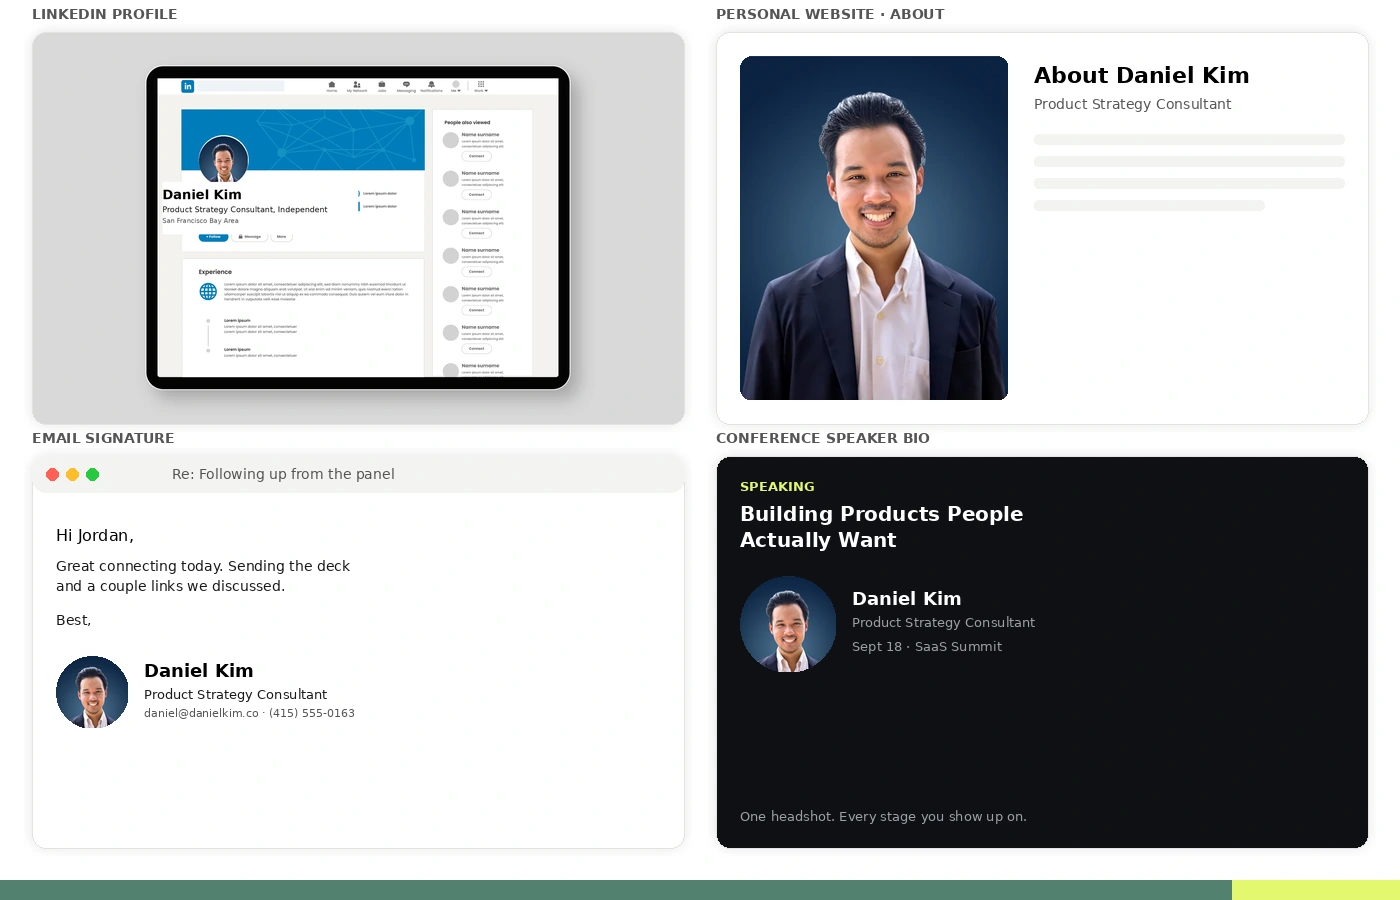Click the 'CONFERENCE SPEAKER BIO' section label
1400x900 pixels.
click(823, 438)
